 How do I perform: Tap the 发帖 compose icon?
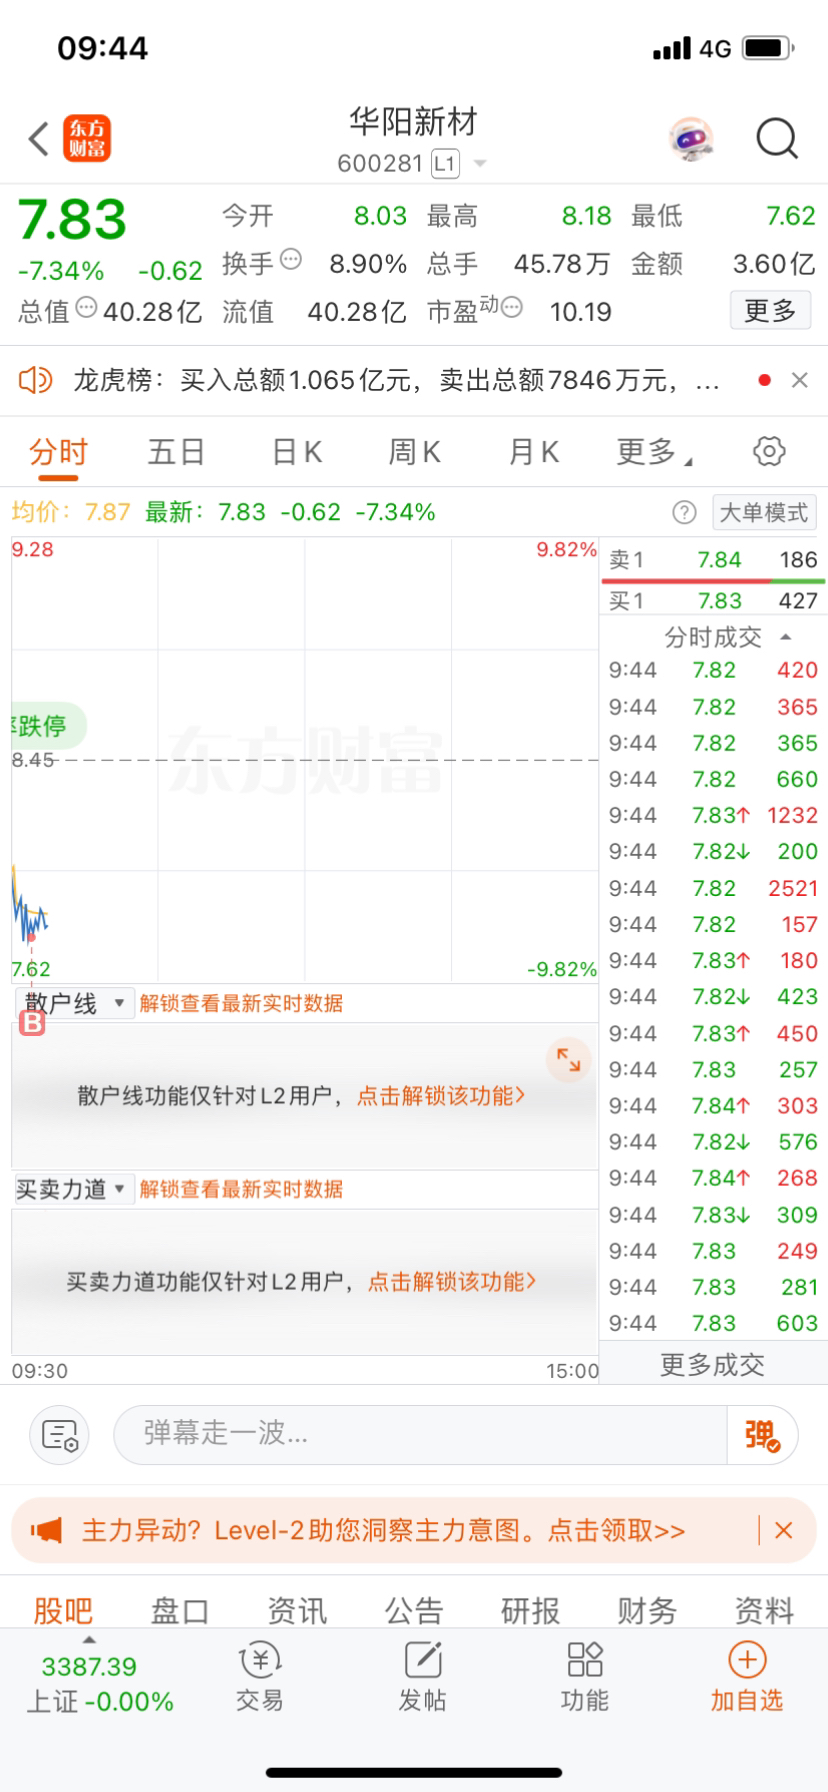423,1660
